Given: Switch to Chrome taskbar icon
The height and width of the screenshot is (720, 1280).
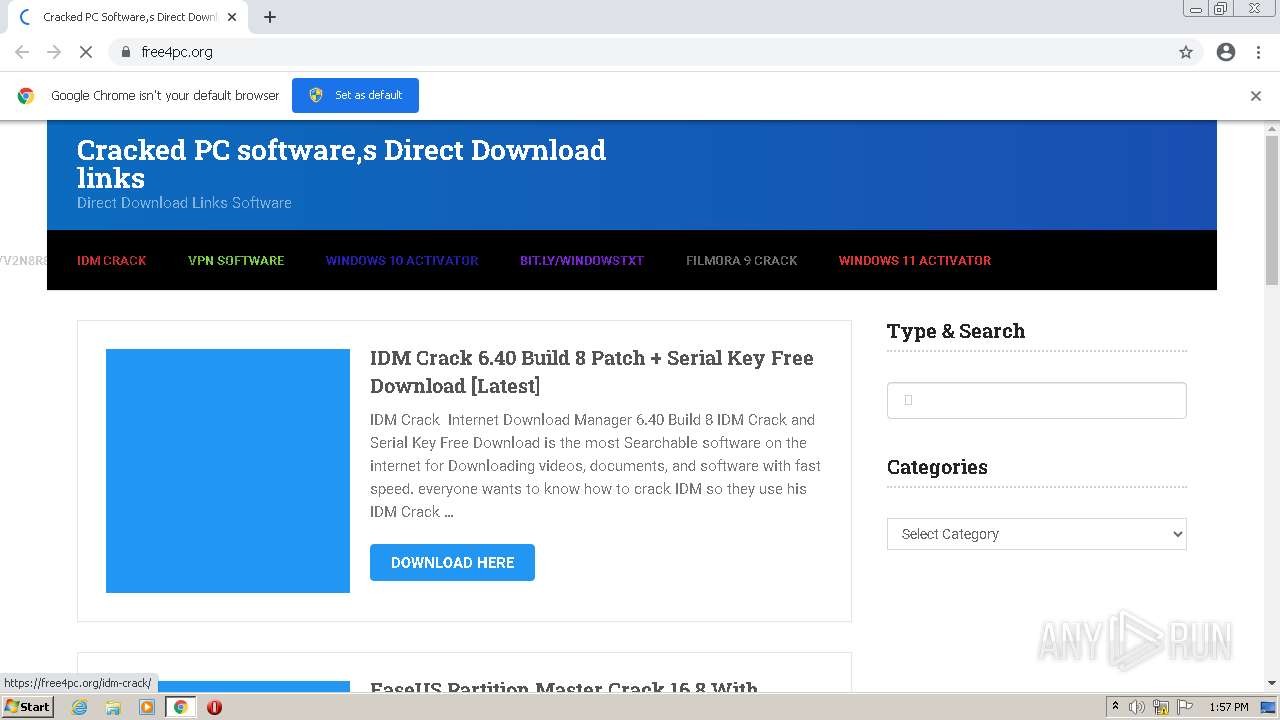Looking at the screenshot, I should [180, 707].
